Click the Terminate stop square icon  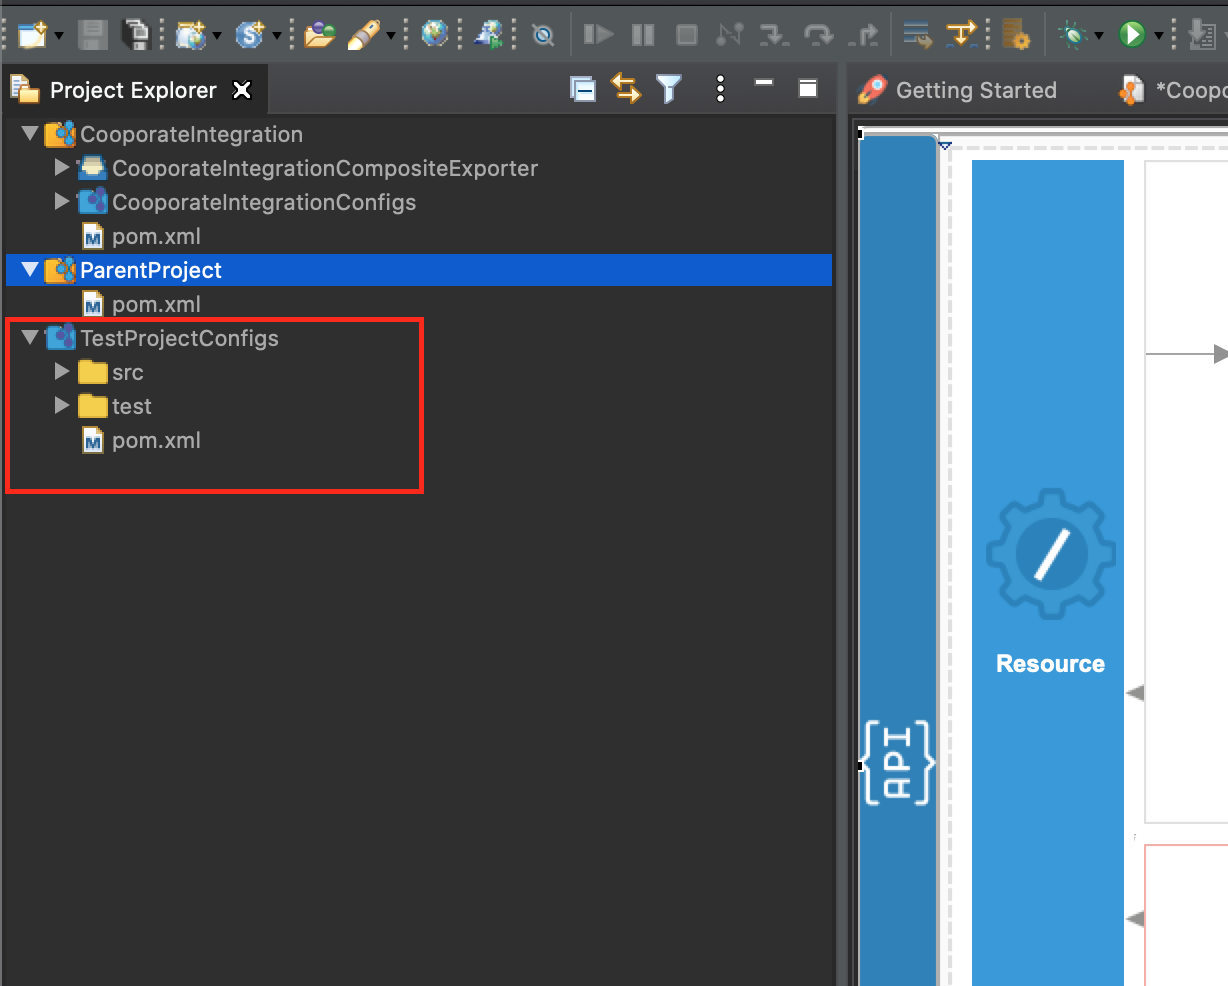click(687, 35)
